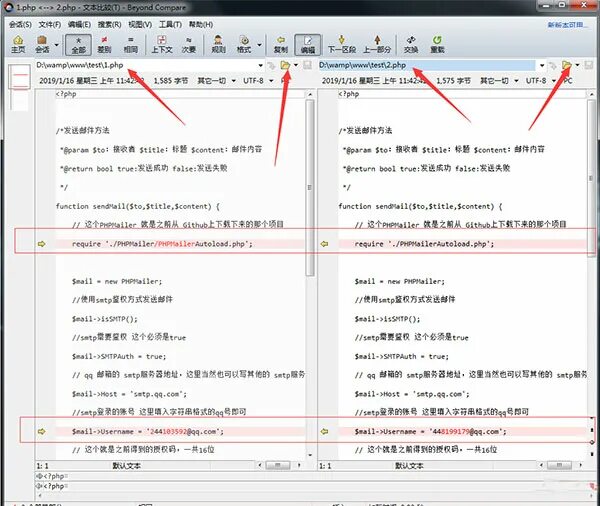Viewport: 600px width, 506px height.
Task: Click the 主页 (Home) toolbar icon
Action: coord(18,44)
